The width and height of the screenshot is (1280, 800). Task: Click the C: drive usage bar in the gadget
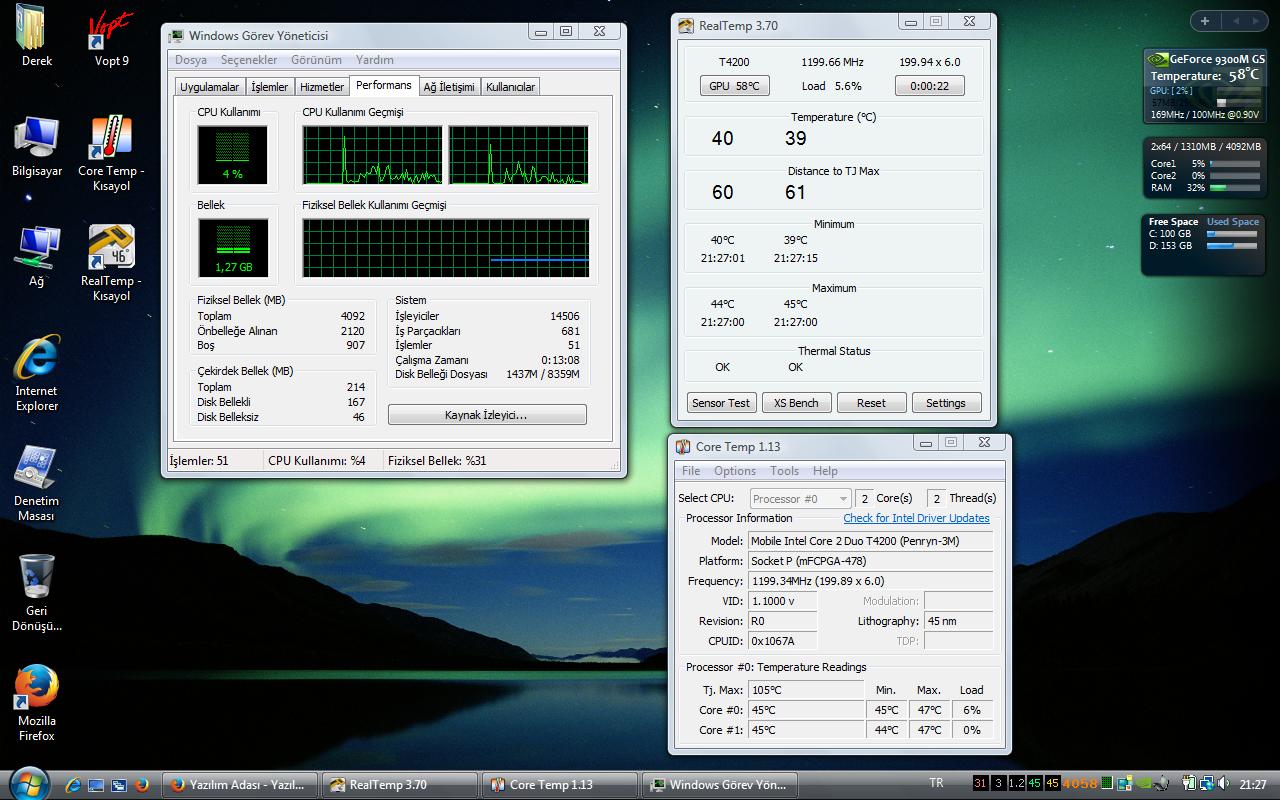[1232, 234]
